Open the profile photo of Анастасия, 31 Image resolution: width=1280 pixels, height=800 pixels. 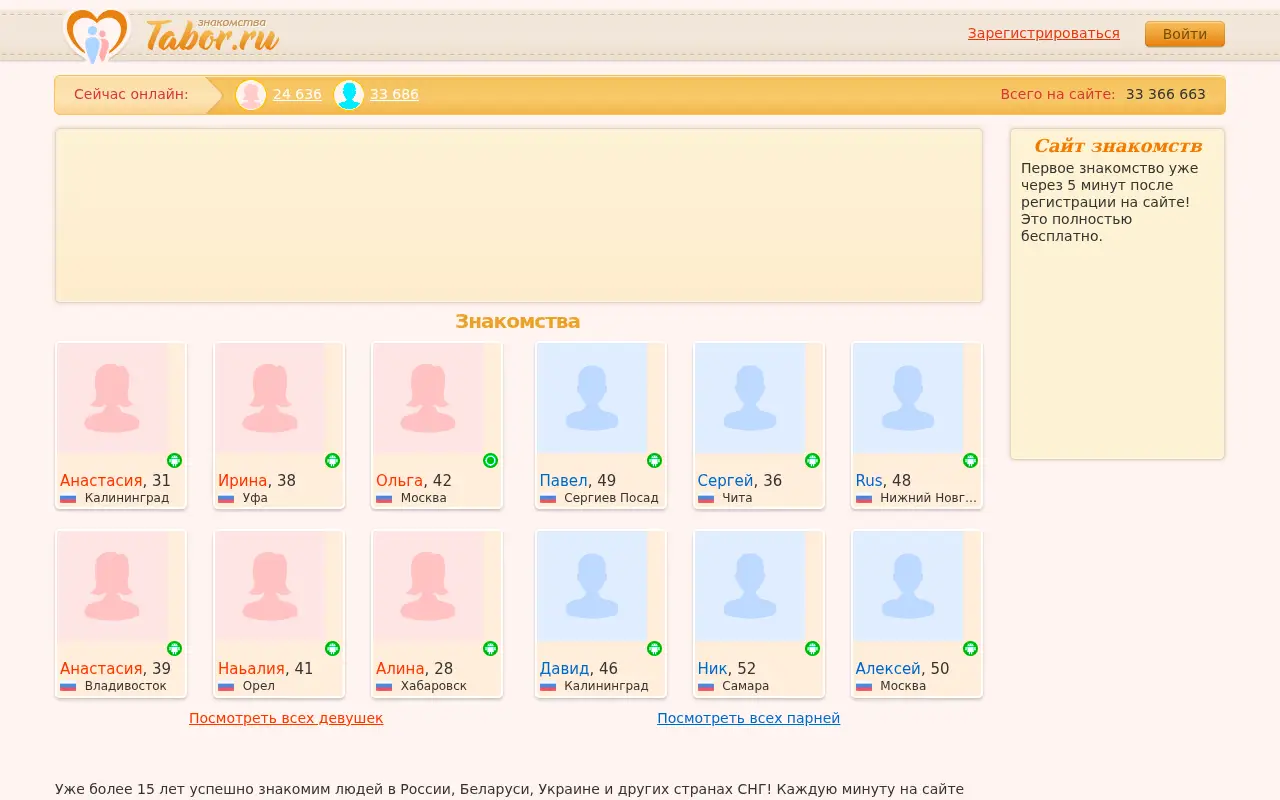(x=112, y=398)
